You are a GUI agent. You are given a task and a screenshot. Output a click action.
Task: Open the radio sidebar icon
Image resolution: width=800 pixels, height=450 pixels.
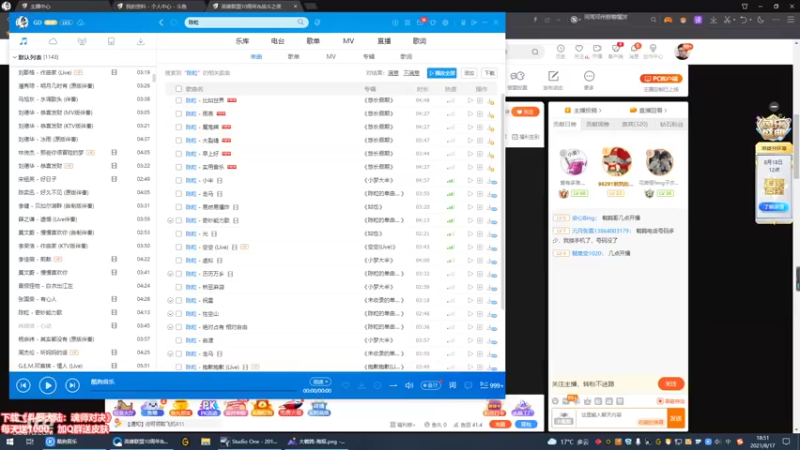[x=82, y=41]
